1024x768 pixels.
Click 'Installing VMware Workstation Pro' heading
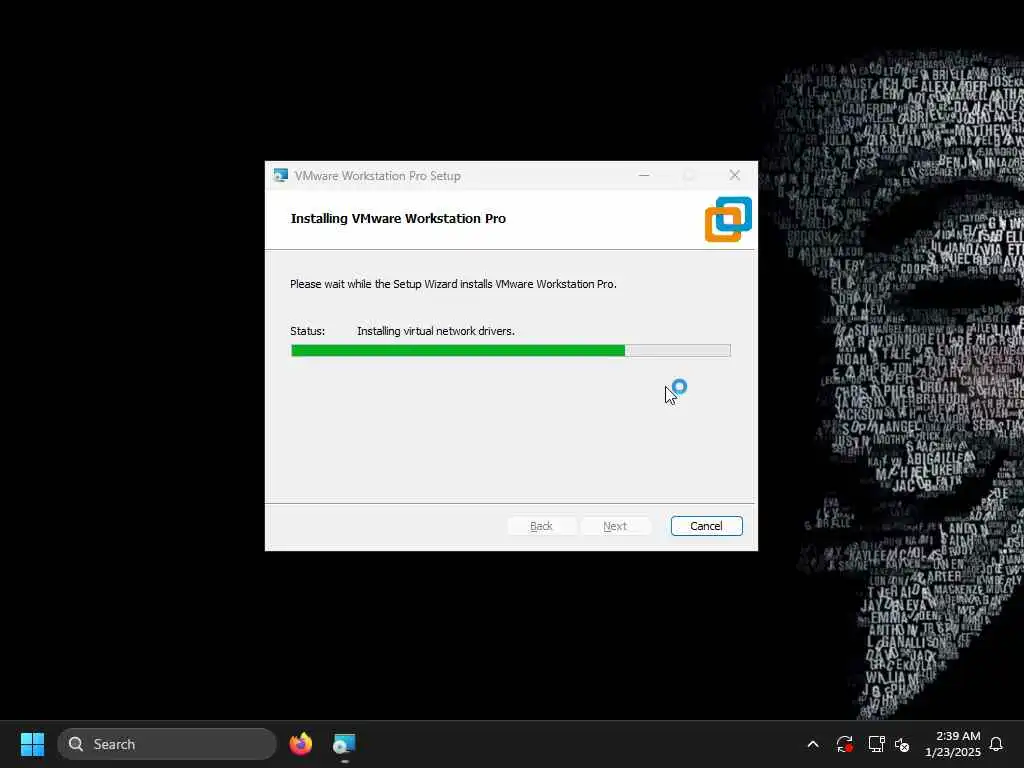(x=398, y=219)
